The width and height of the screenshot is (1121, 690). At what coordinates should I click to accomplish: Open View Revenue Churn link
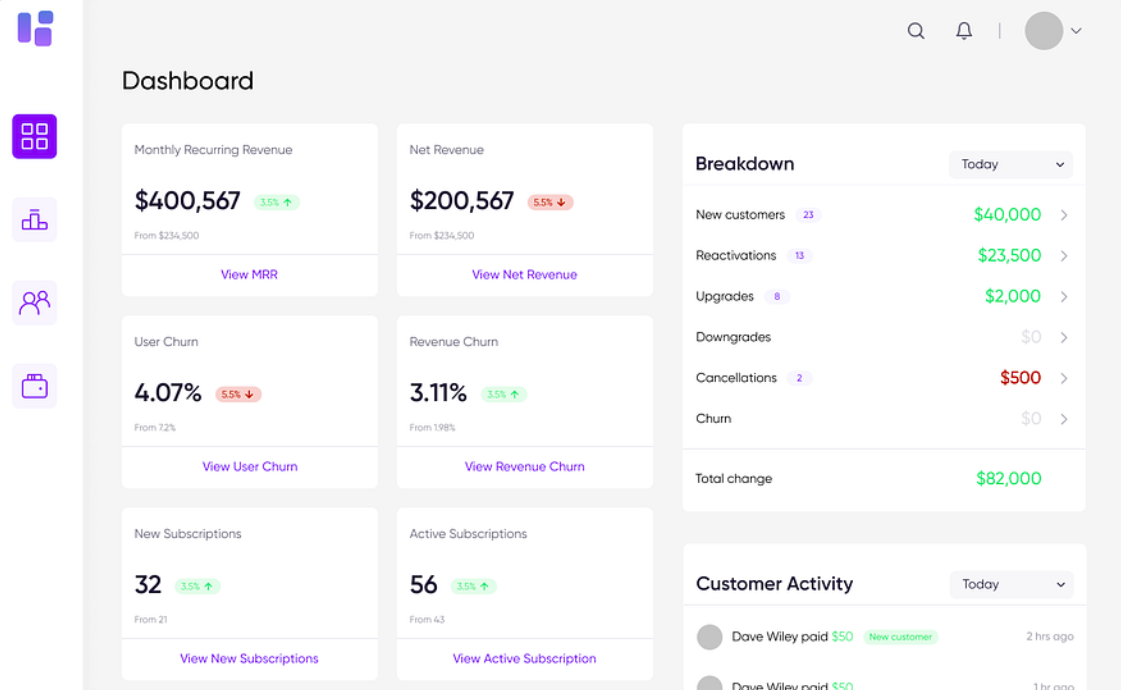pos(524,466)
